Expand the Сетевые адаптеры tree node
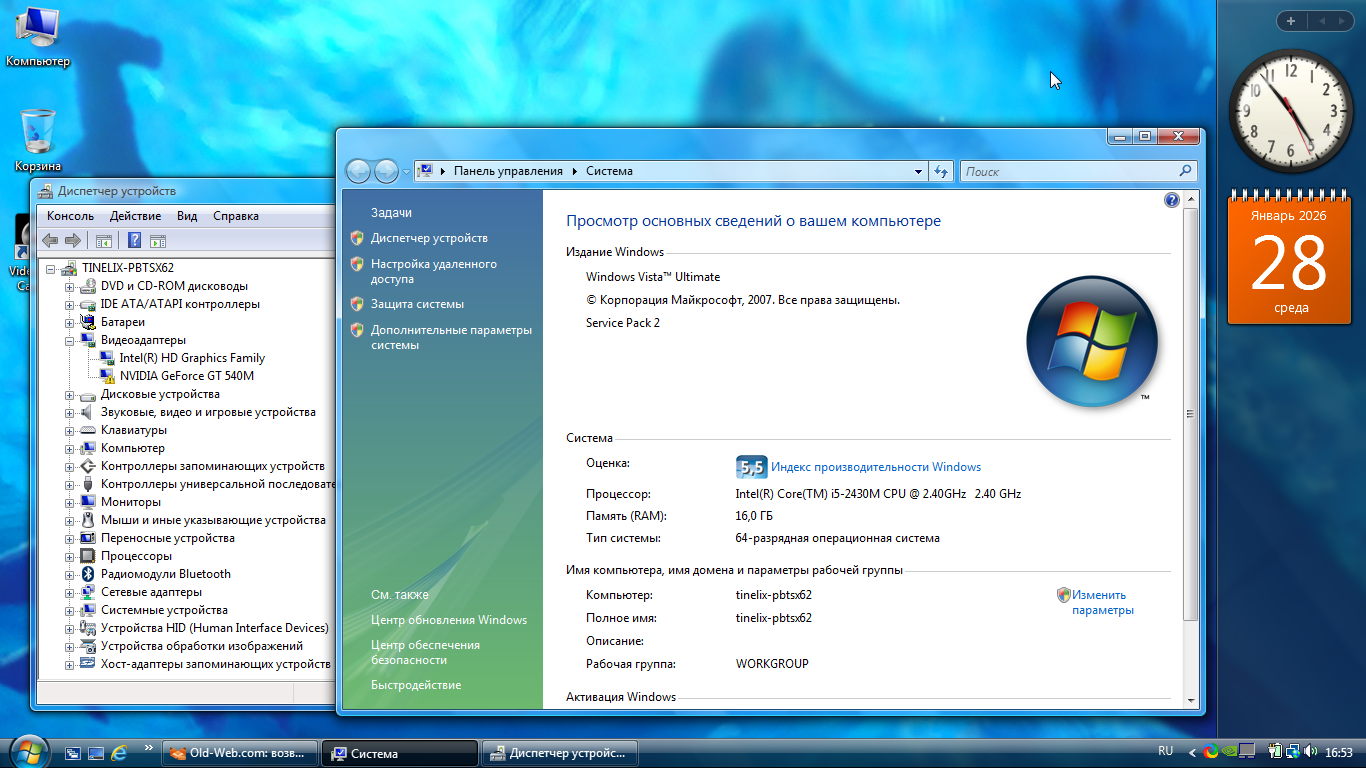This screenshot has width=1366, height=768. [70, 592]
